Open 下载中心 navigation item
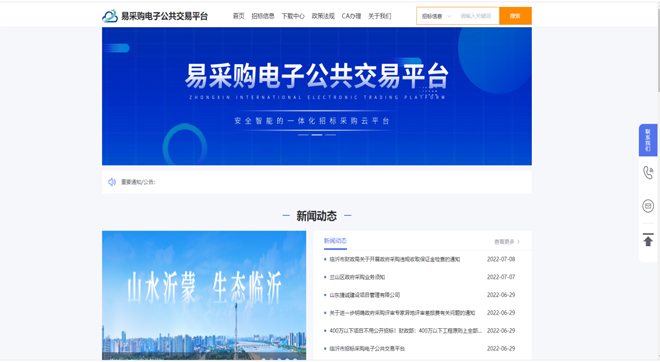This screenshot has width=660, height=362. click(x=293, y=16)
